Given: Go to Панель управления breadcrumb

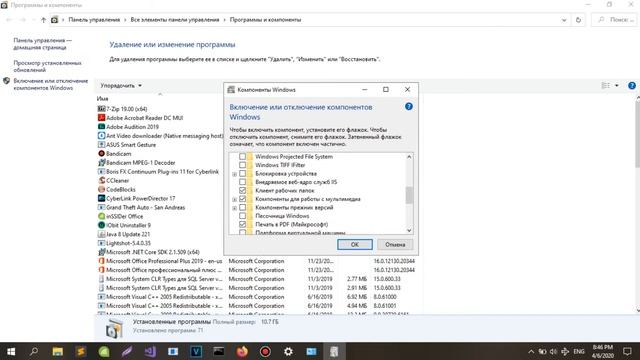Looking at the screenshot, I should 94,20.
